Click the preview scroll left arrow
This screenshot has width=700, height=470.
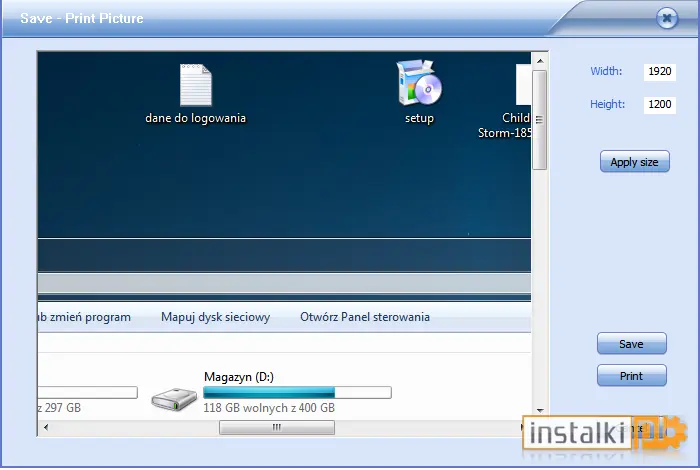pos(46,427)
